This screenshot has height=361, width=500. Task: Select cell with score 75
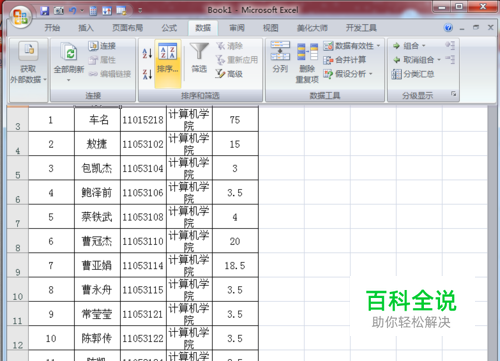pyautogui.click(x=235, y=119)
